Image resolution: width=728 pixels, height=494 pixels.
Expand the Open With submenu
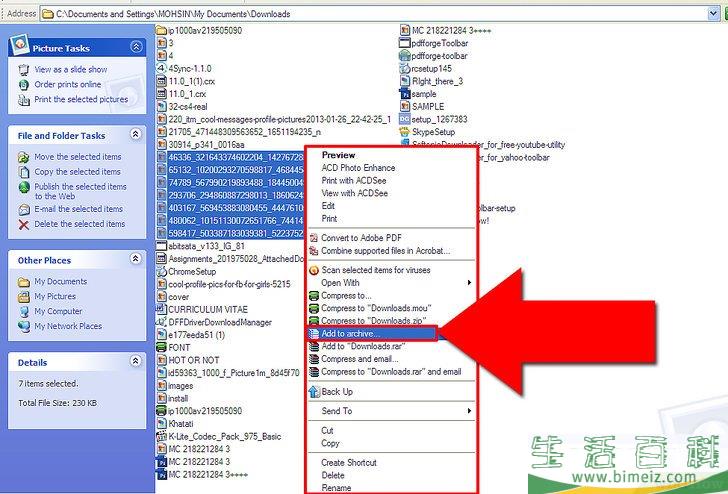[469, 282]
